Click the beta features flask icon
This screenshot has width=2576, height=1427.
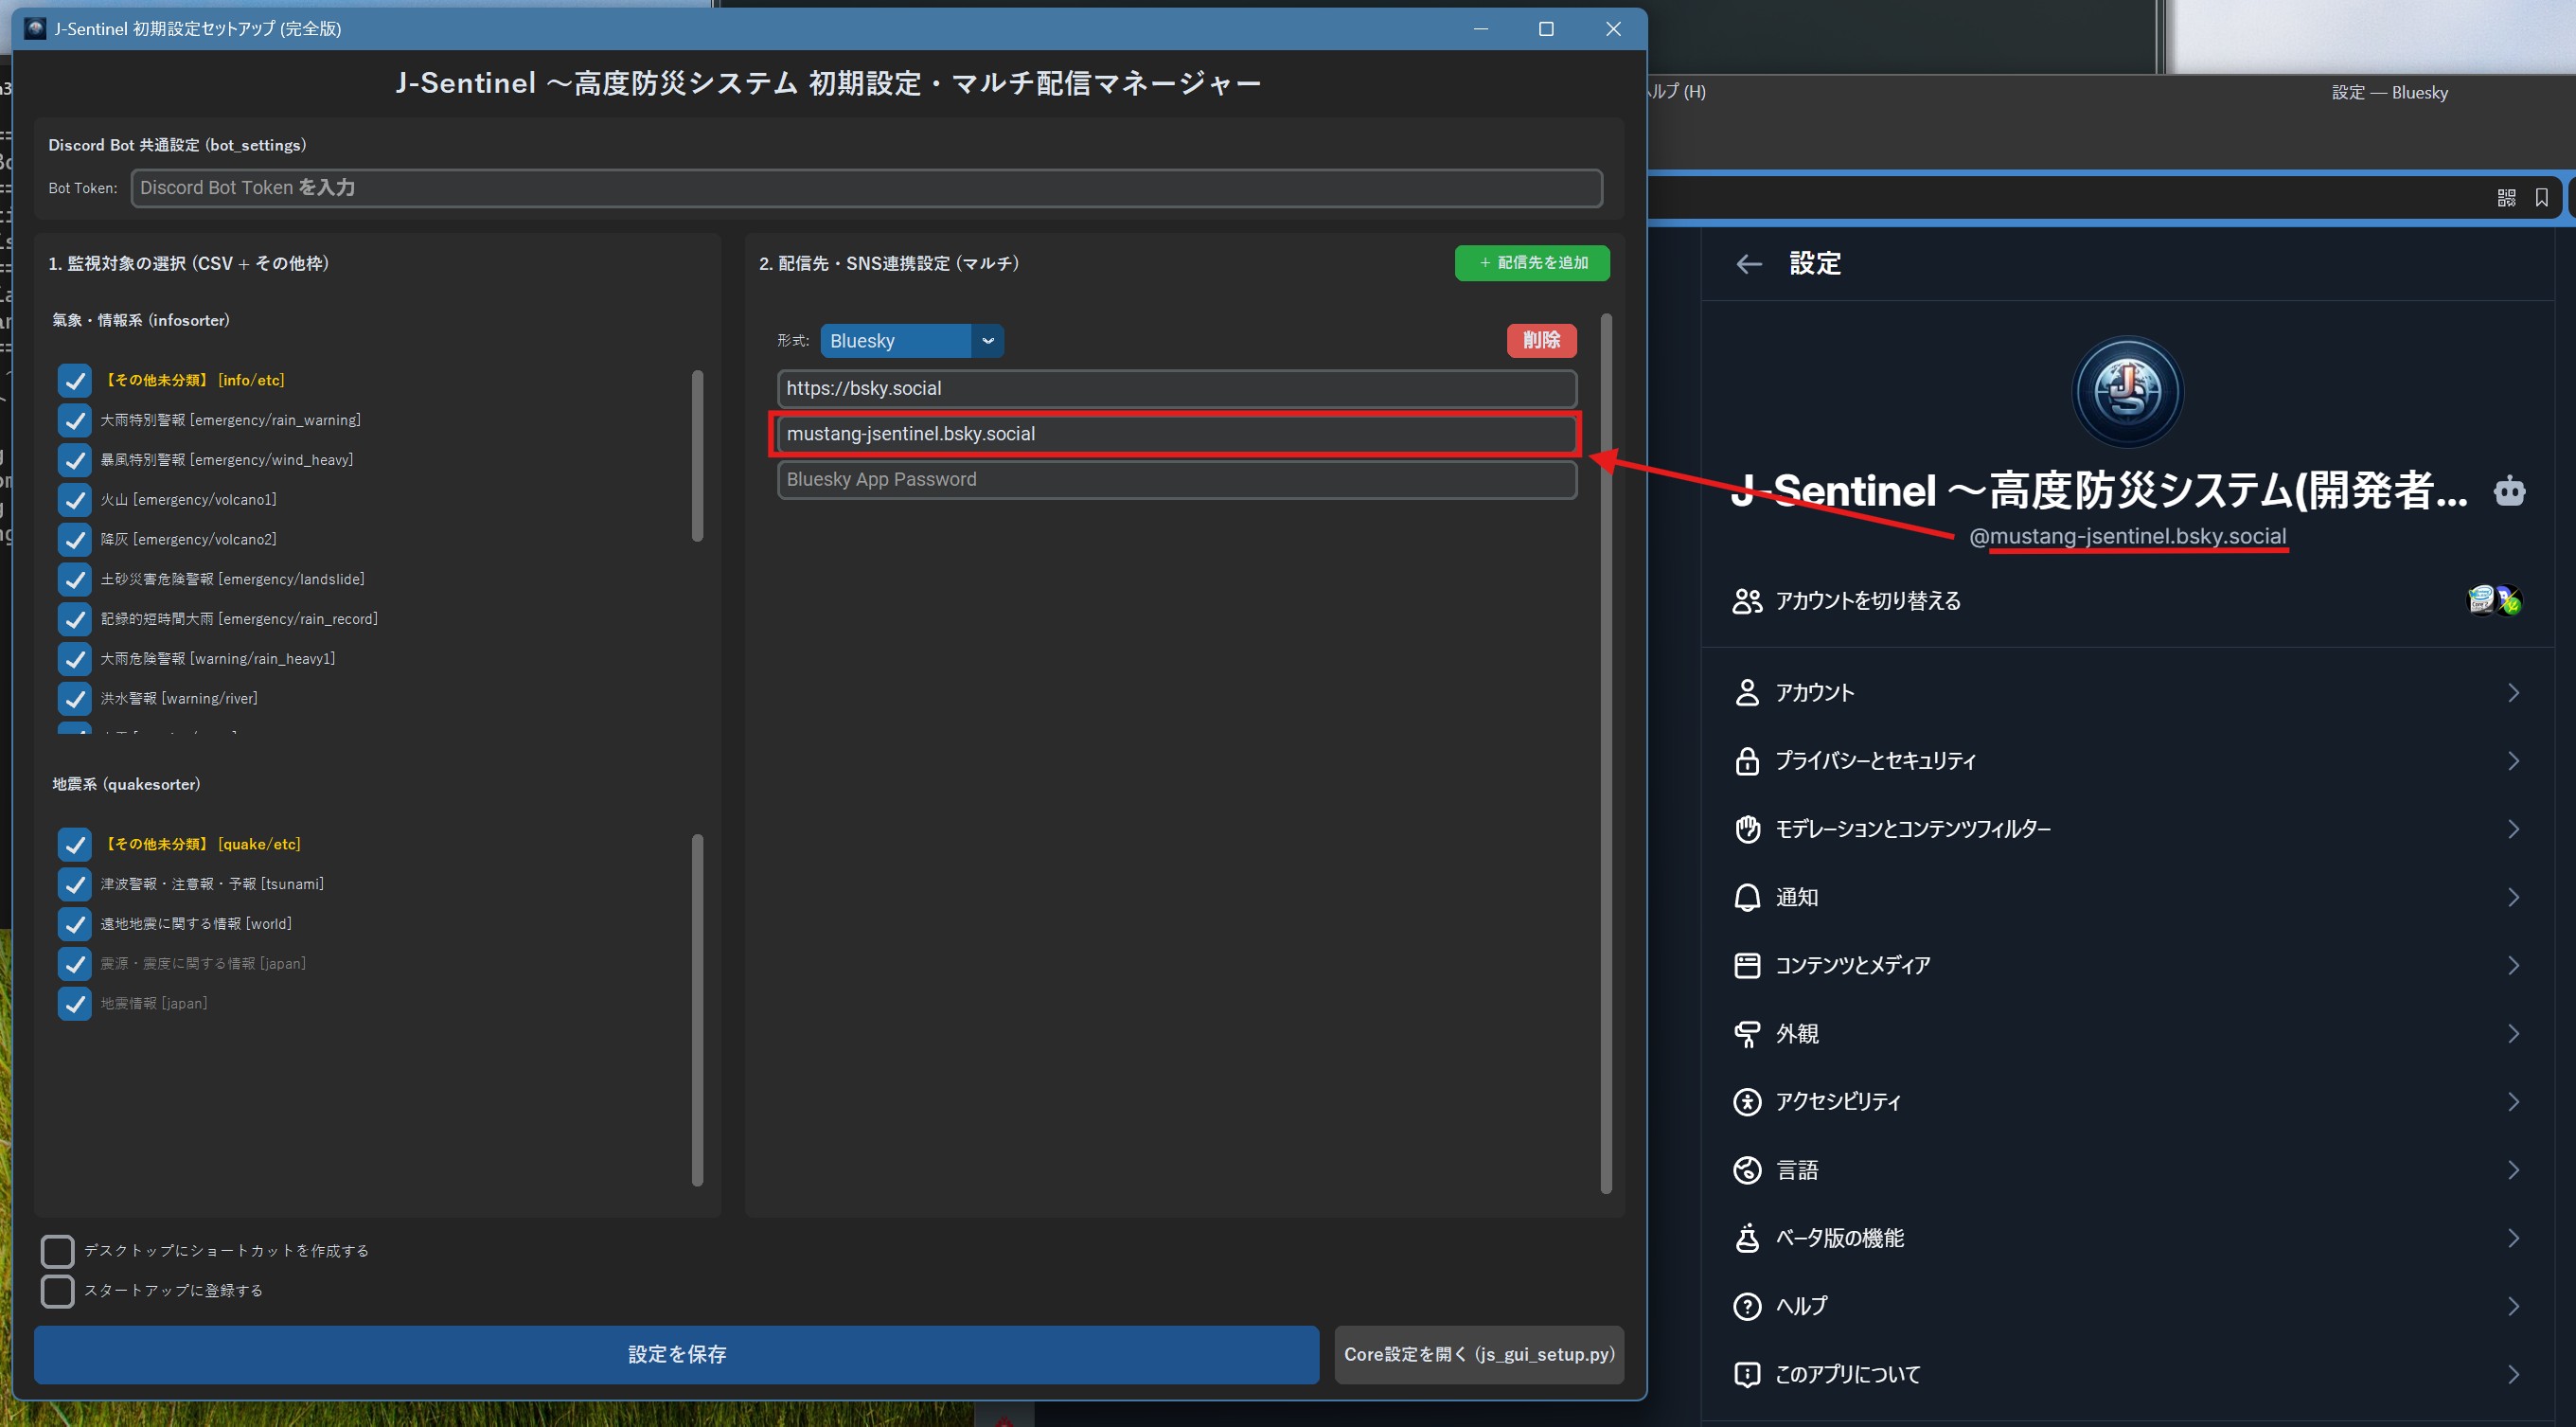point(1747,1238)
